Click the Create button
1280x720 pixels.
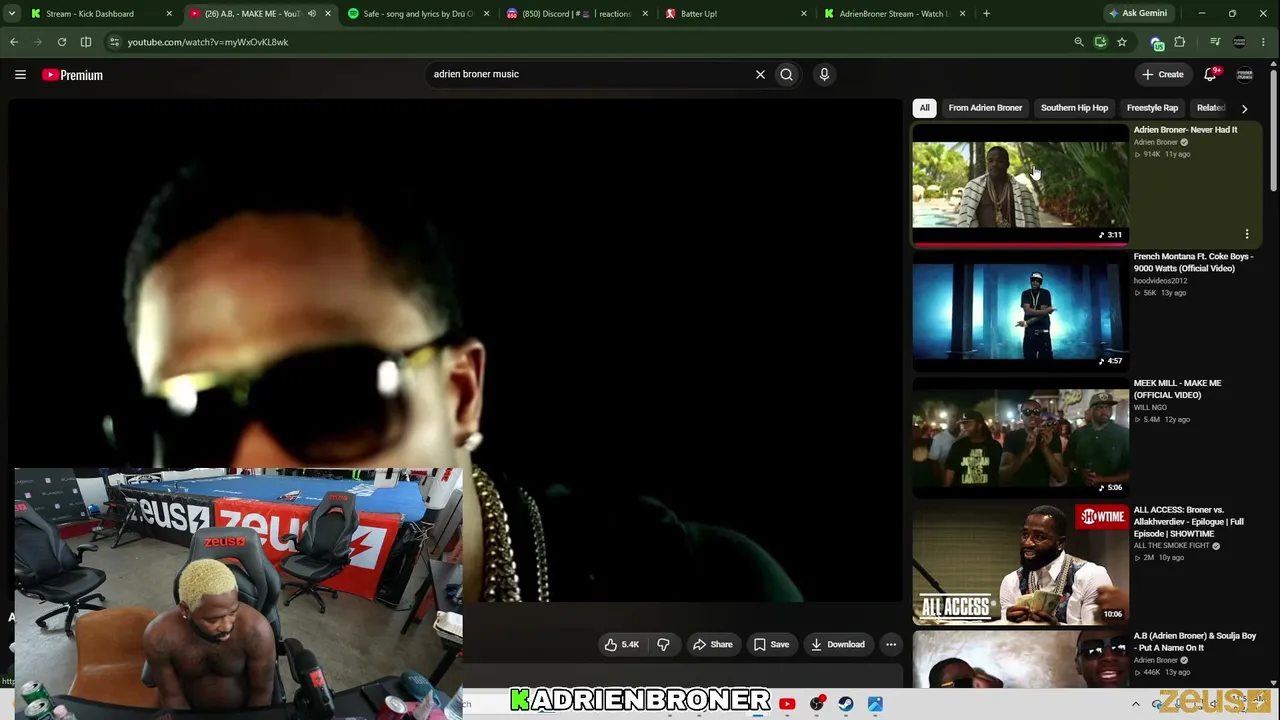pos(1163,74)
